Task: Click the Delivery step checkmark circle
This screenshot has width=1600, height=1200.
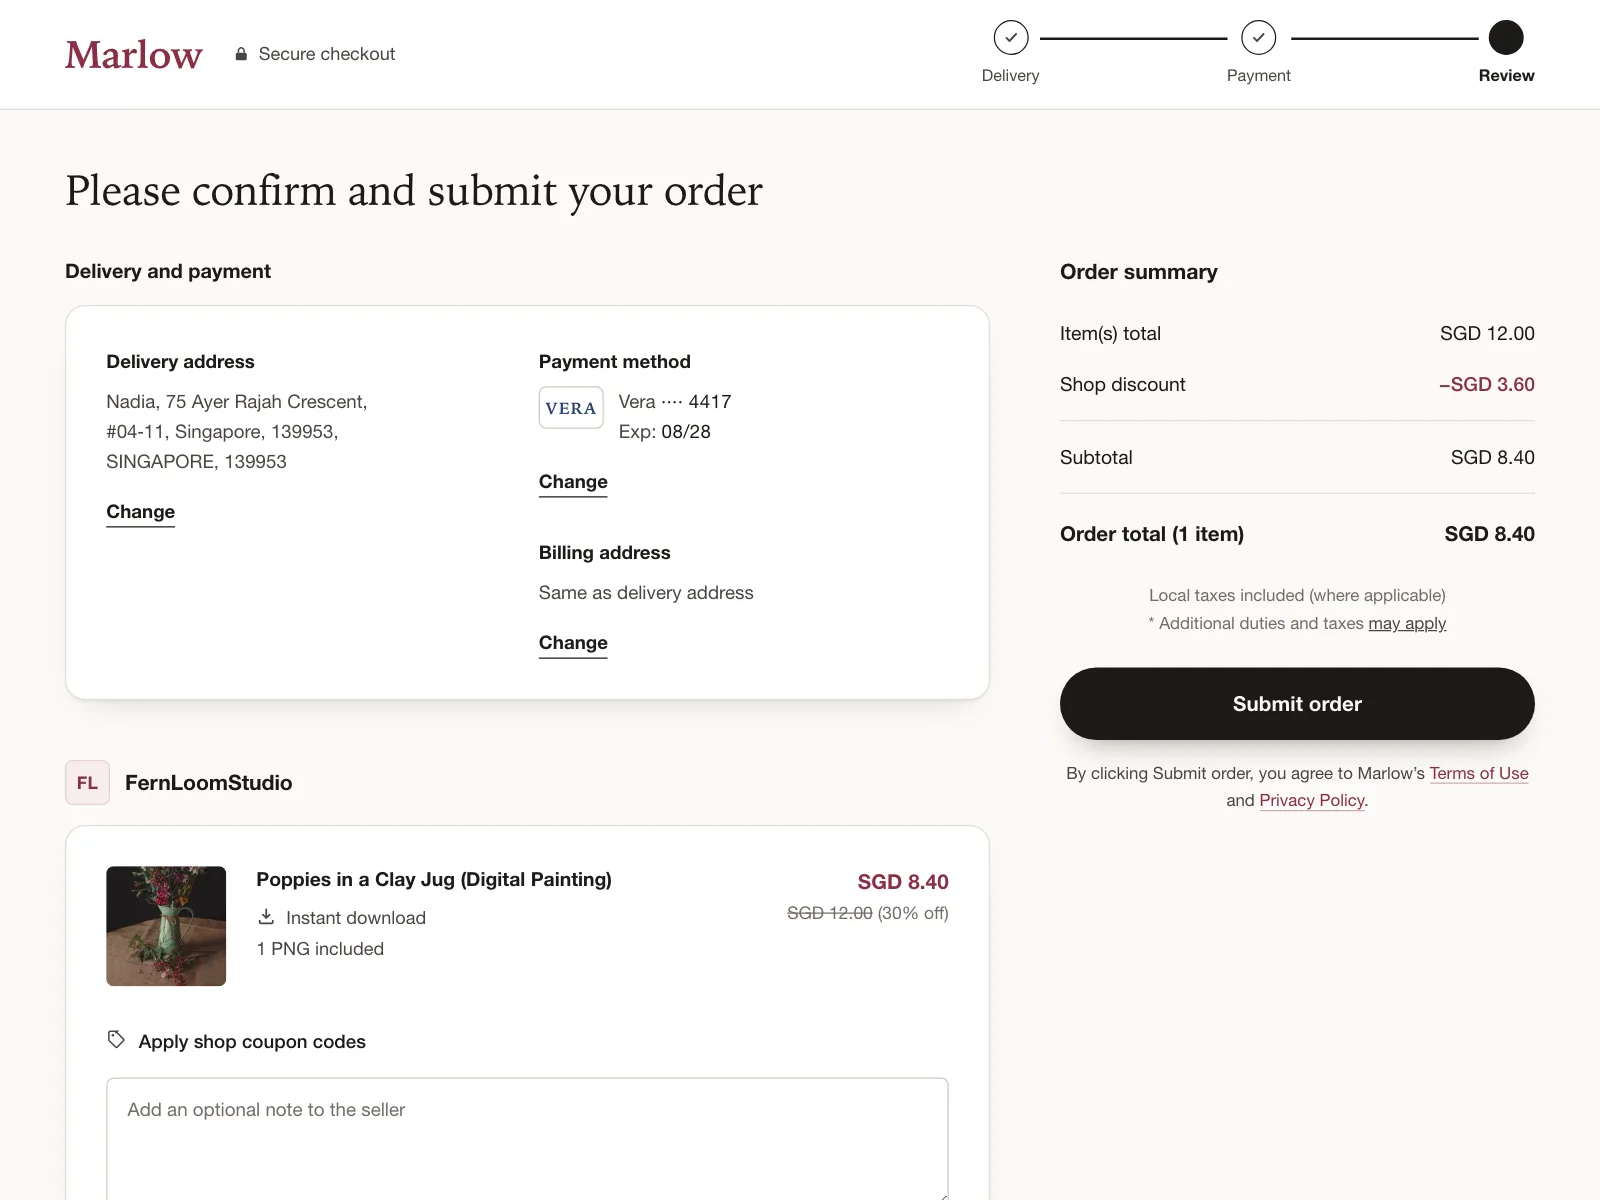Action: [x=1011, y=38]
